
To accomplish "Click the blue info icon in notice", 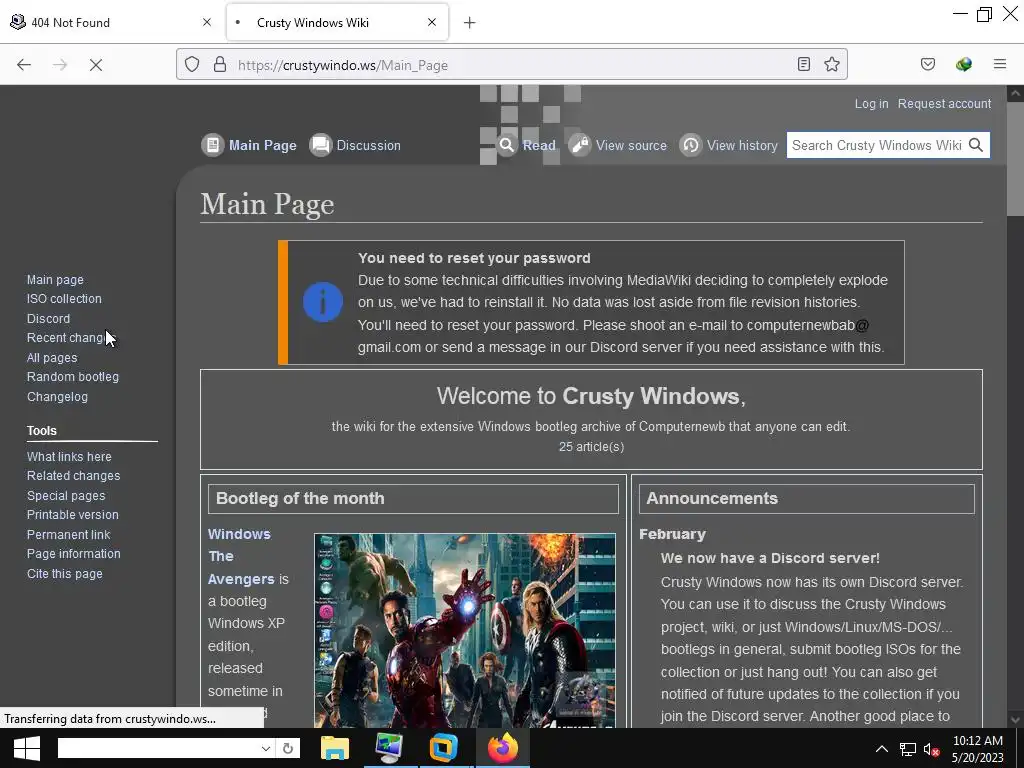I will [323, 302].
